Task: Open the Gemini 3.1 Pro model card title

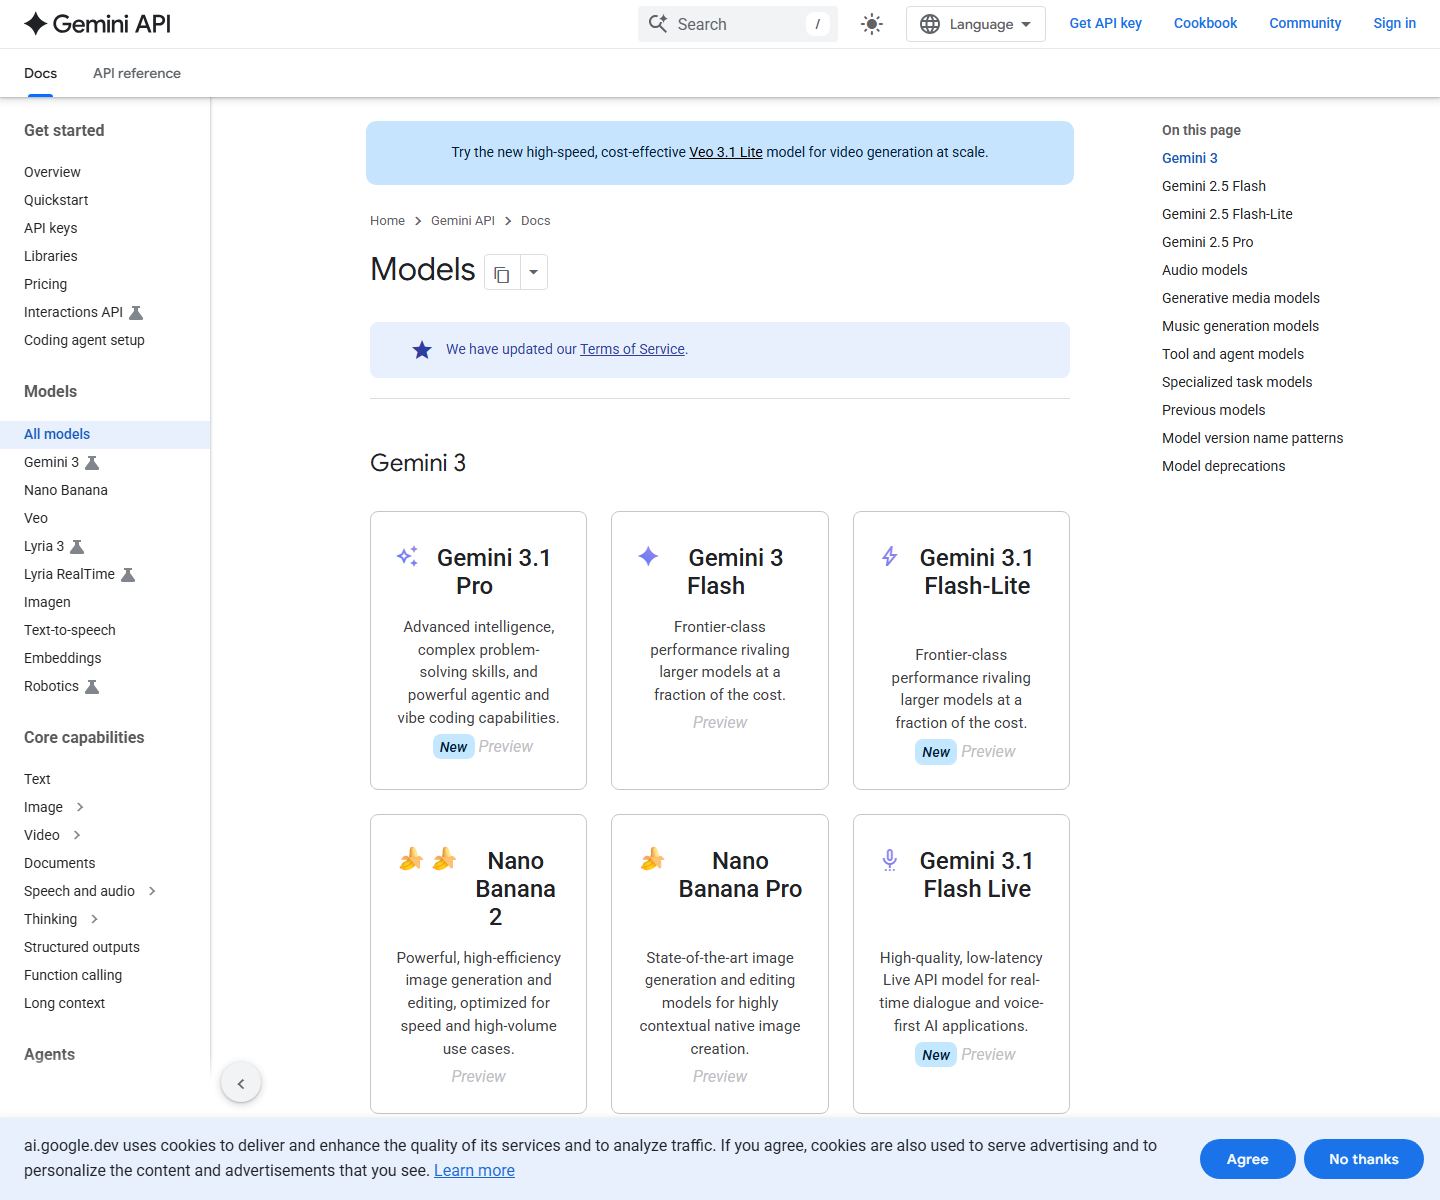Action: click(493, 572)
